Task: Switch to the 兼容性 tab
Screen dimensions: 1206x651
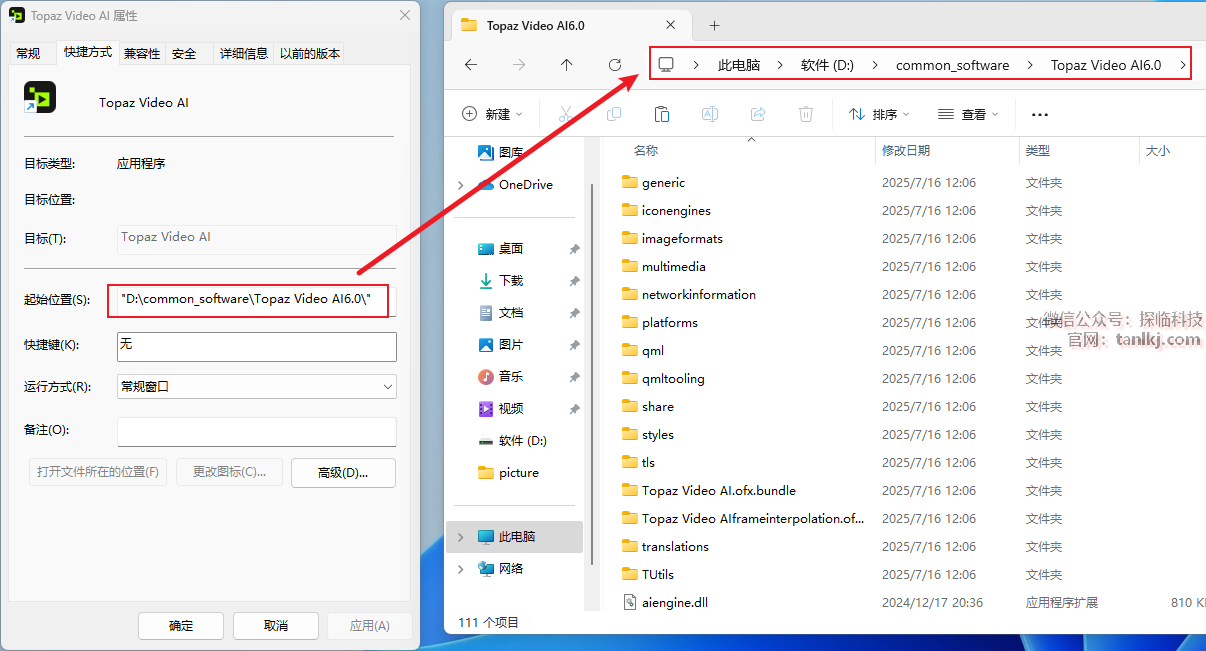Action: click(x=142, y=54)
